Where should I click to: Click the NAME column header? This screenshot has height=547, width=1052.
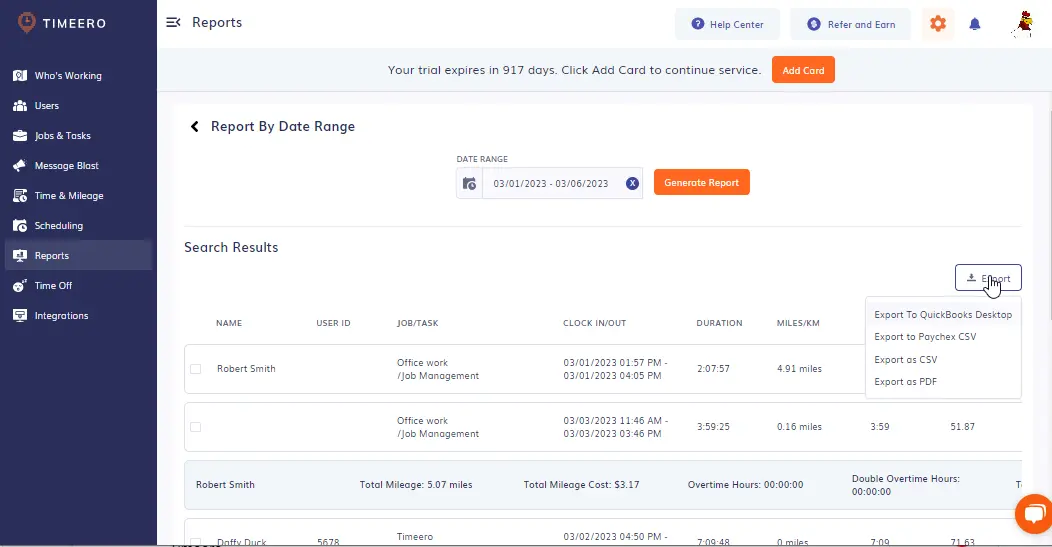coord(229,323)
